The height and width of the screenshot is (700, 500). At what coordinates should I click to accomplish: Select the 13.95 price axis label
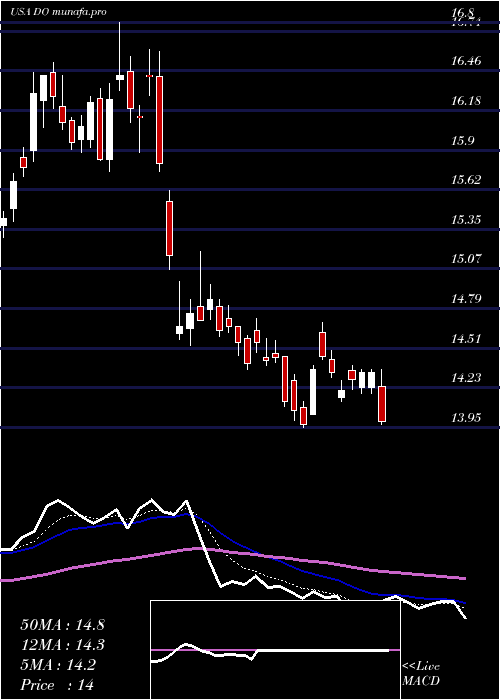click(466, 418)
